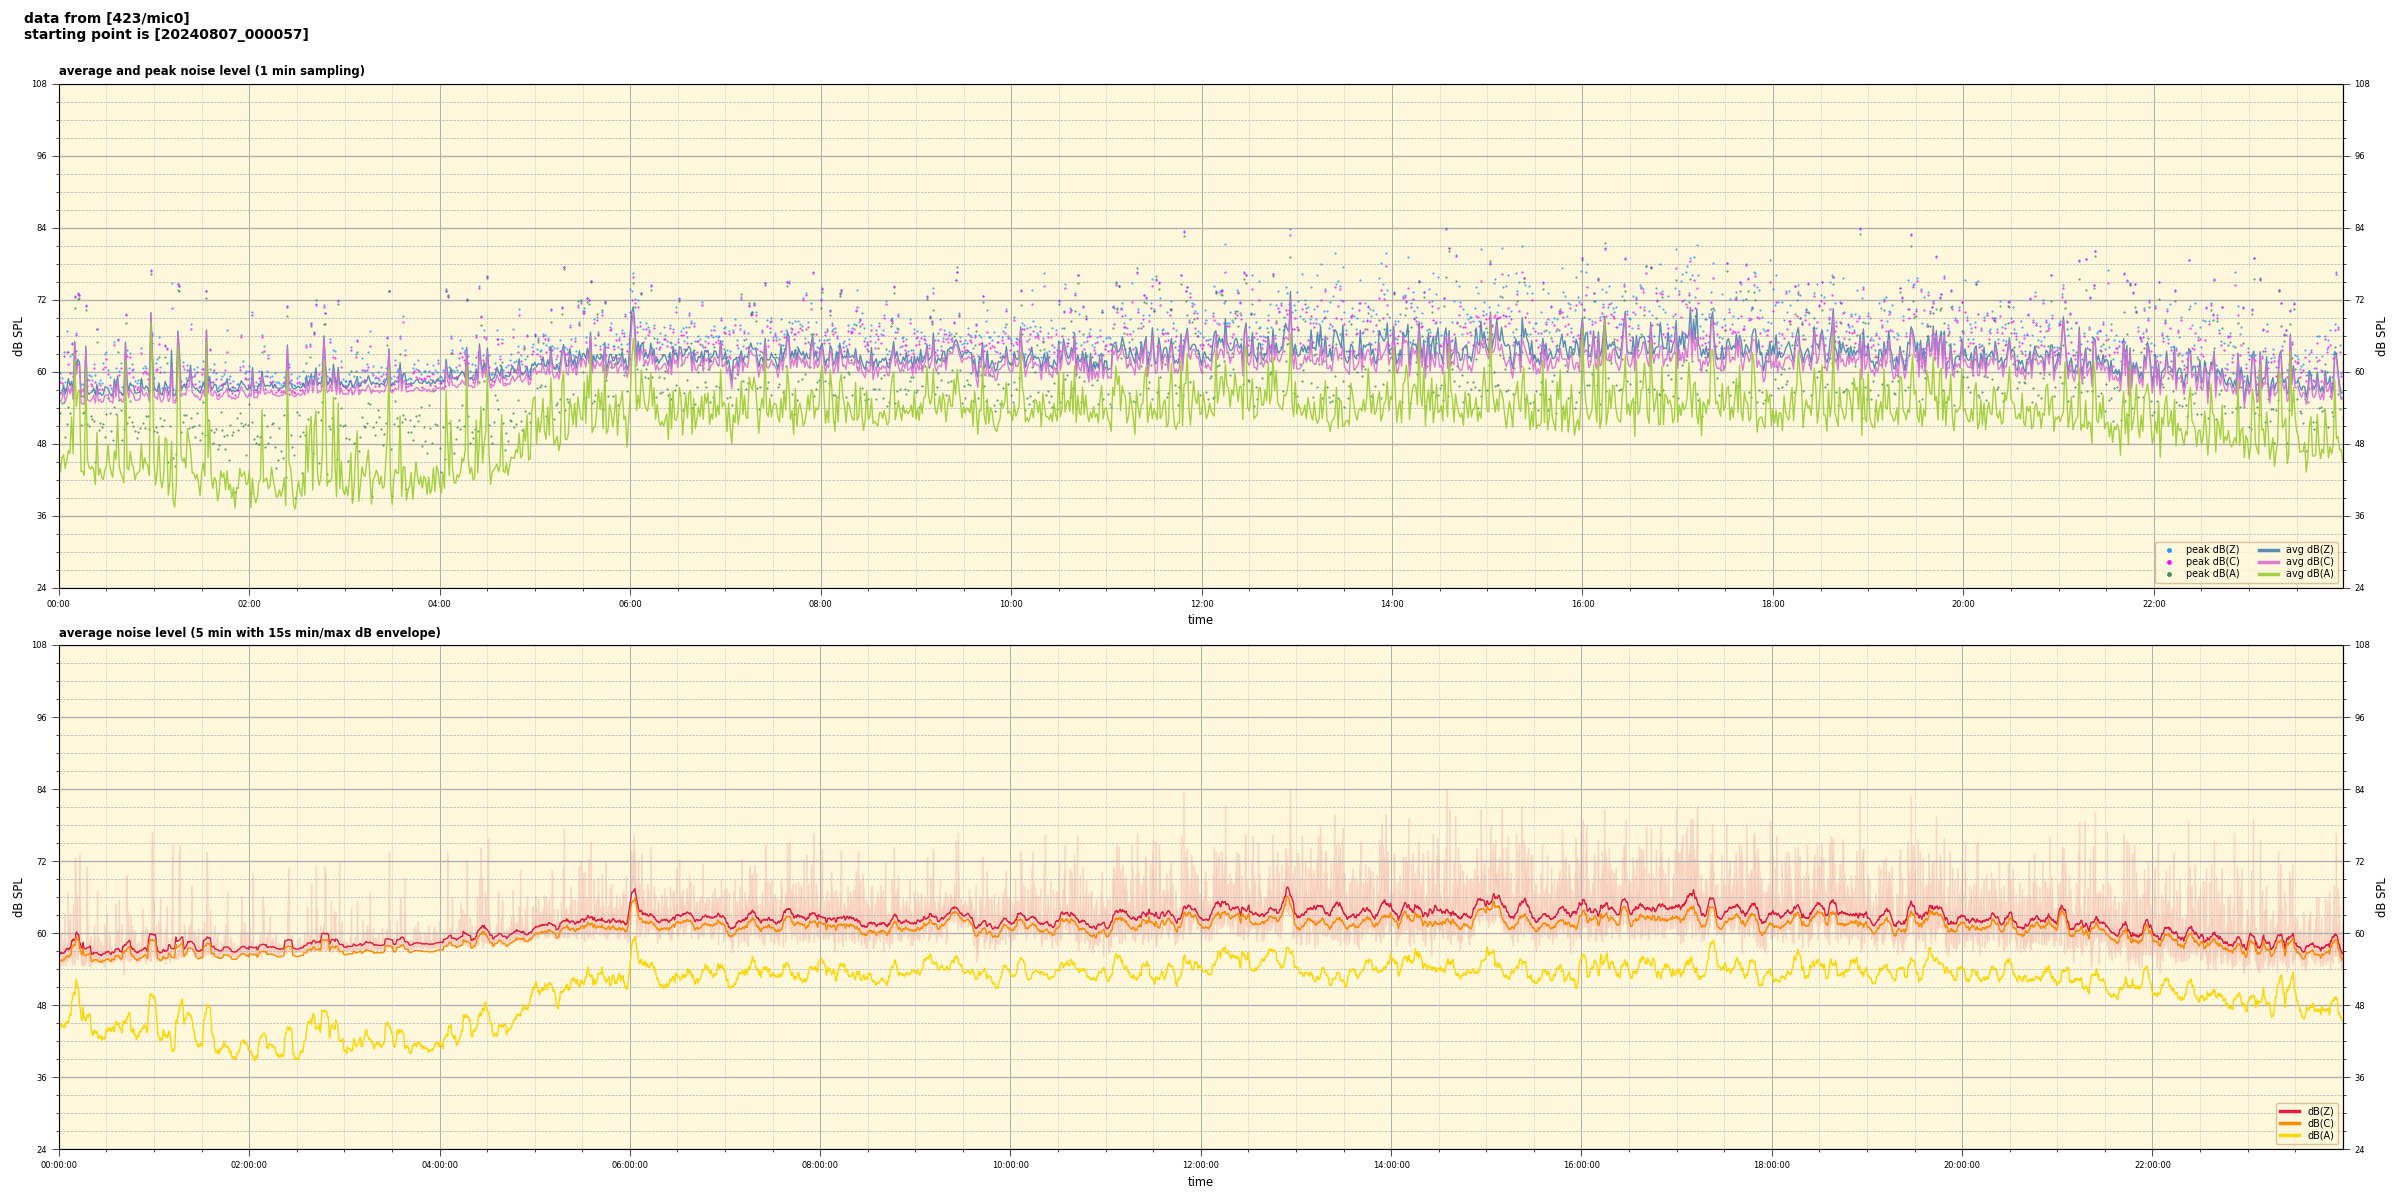Screen dimensions: 2400x1200
Task: Click the peak dB(A) green legend marker
Action: (2169, 574)
